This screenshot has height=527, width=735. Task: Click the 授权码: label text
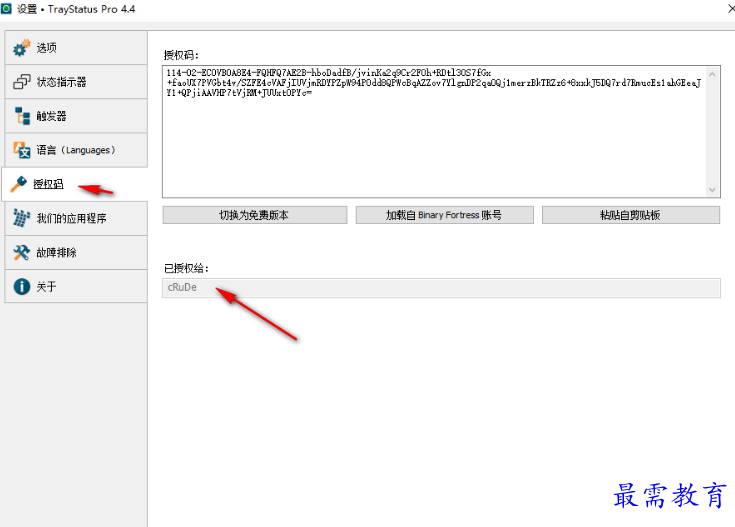point(181,55)
